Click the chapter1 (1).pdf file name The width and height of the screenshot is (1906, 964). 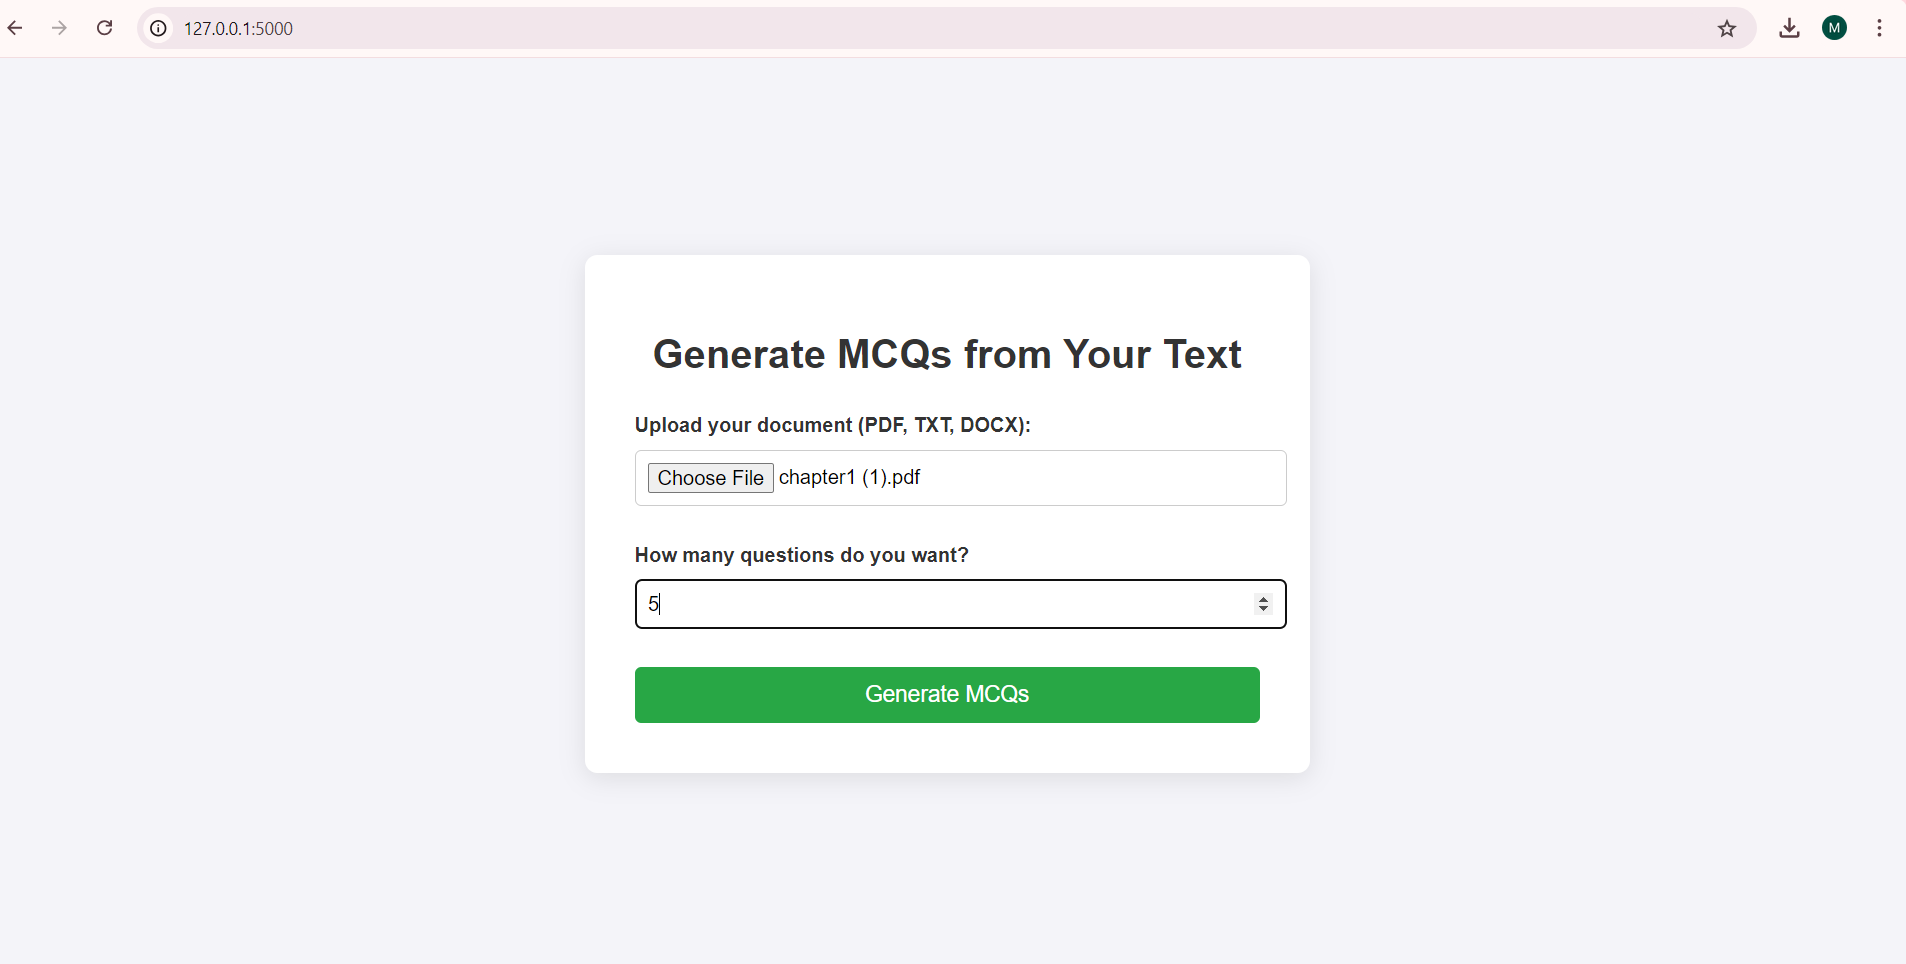[x=849, y=477]
